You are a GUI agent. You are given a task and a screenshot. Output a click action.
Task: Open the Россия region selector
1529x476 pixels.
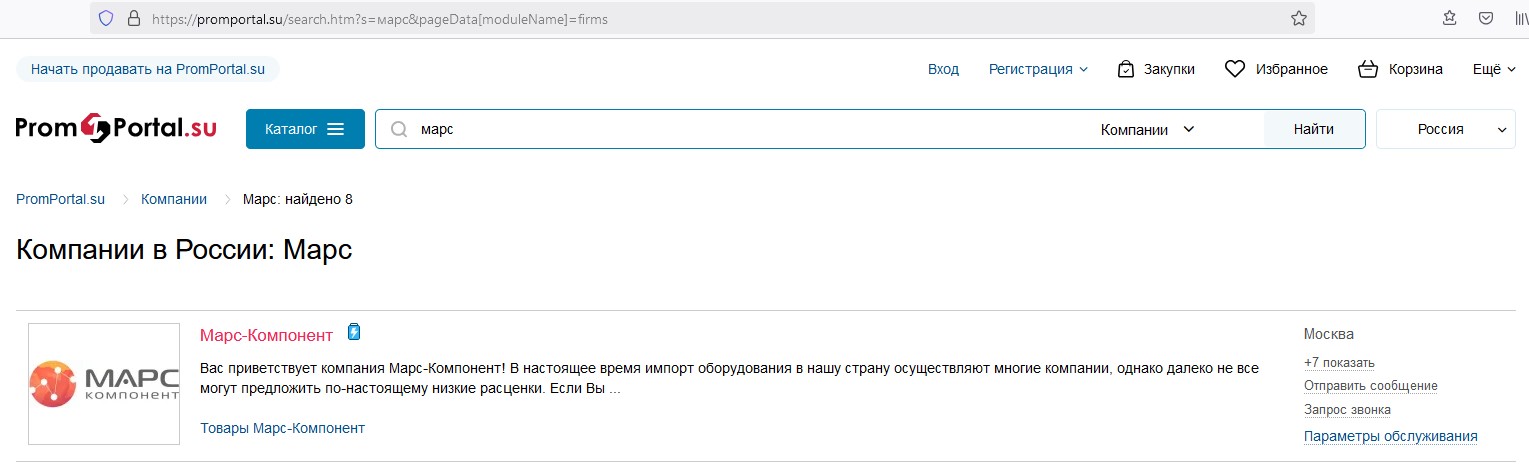(1445, 129)
